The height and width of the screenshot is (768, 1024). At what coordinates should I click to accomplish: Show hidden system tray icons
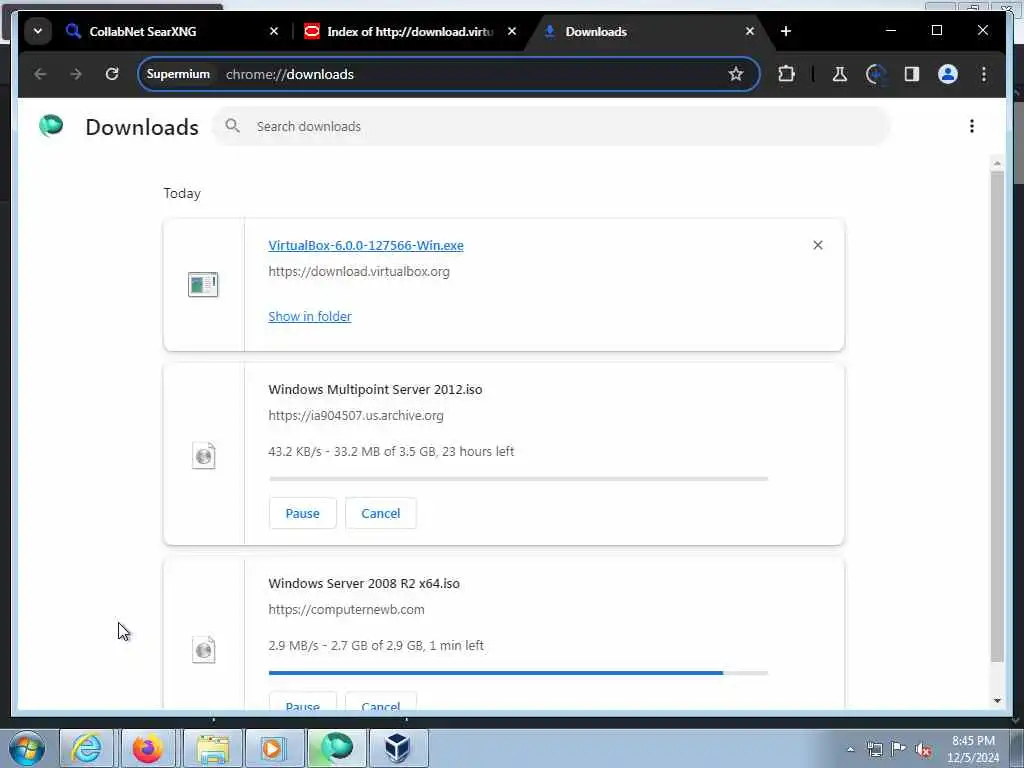[850, 750]
